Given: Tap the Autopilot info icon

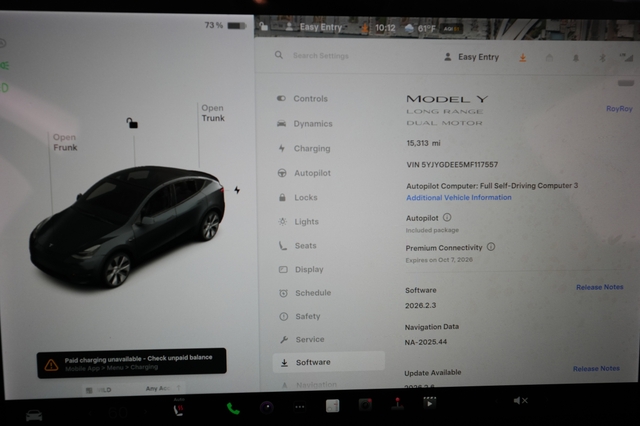Looking at the screenshot, I should point(447,217).
